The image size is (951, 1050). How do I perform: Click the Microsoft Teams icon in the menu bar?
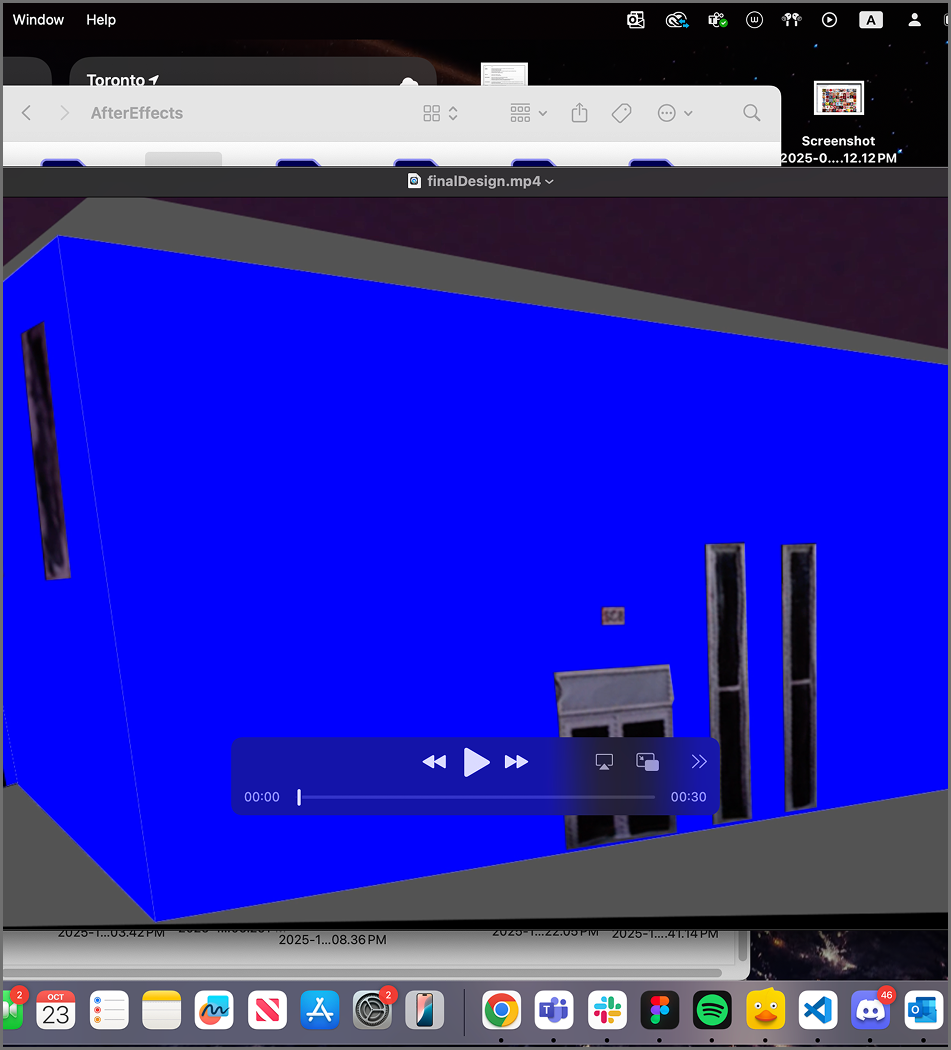[x=718, y=19]
